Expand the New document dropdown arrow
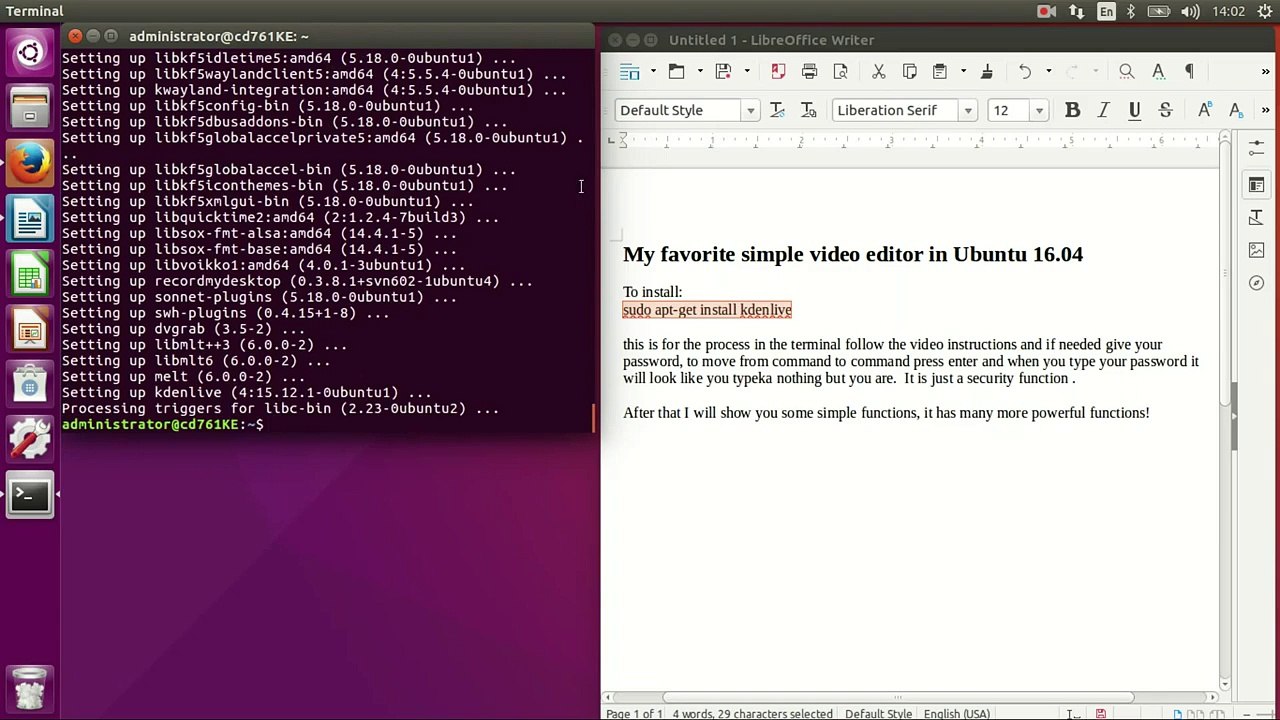 653,71
